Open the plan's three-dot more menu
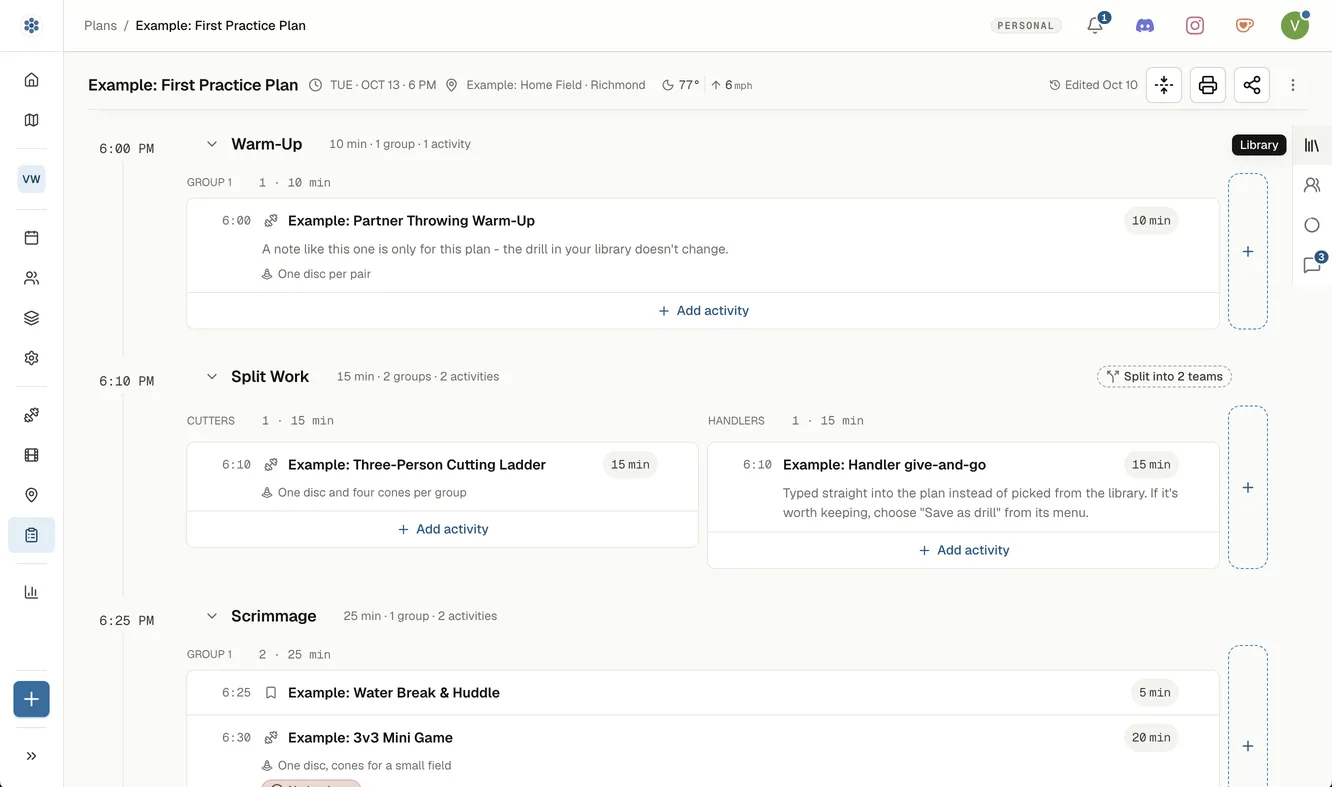Image resolution: width=1332 pixels, height=787 pixels. tap(1293, 85)
